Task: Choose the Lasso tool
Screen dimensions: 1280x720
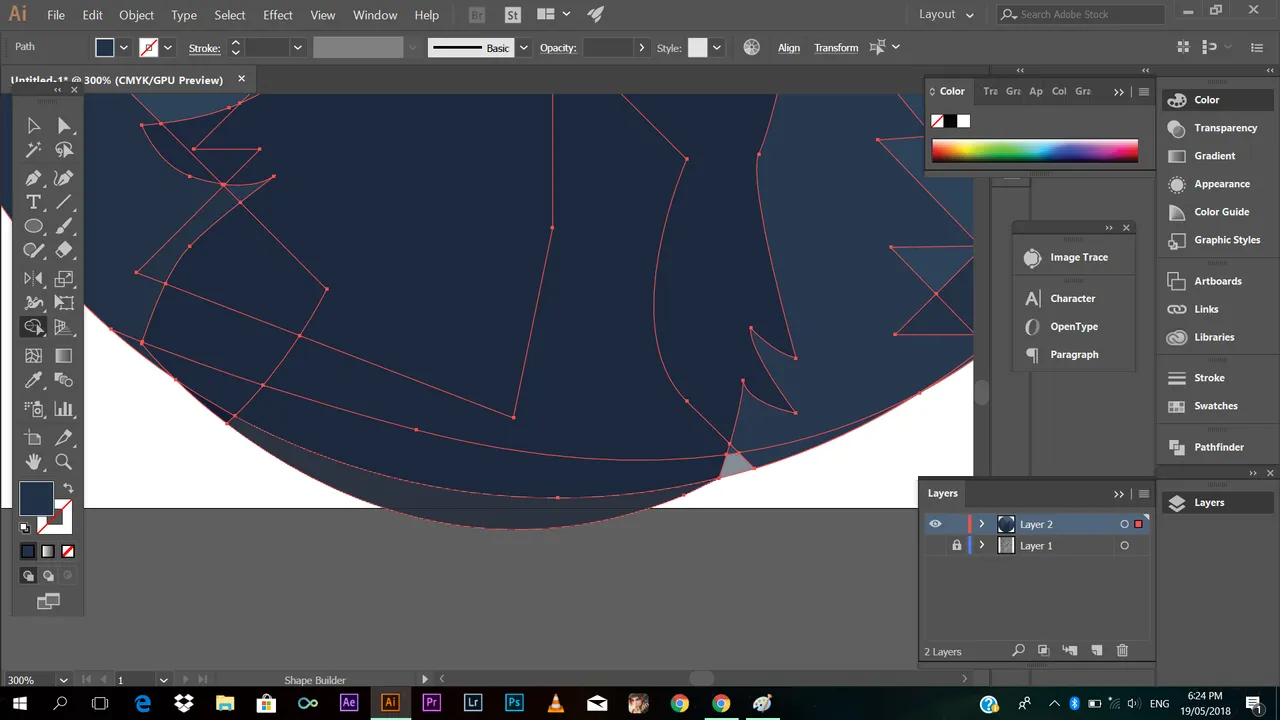Action: pos(64,150)
